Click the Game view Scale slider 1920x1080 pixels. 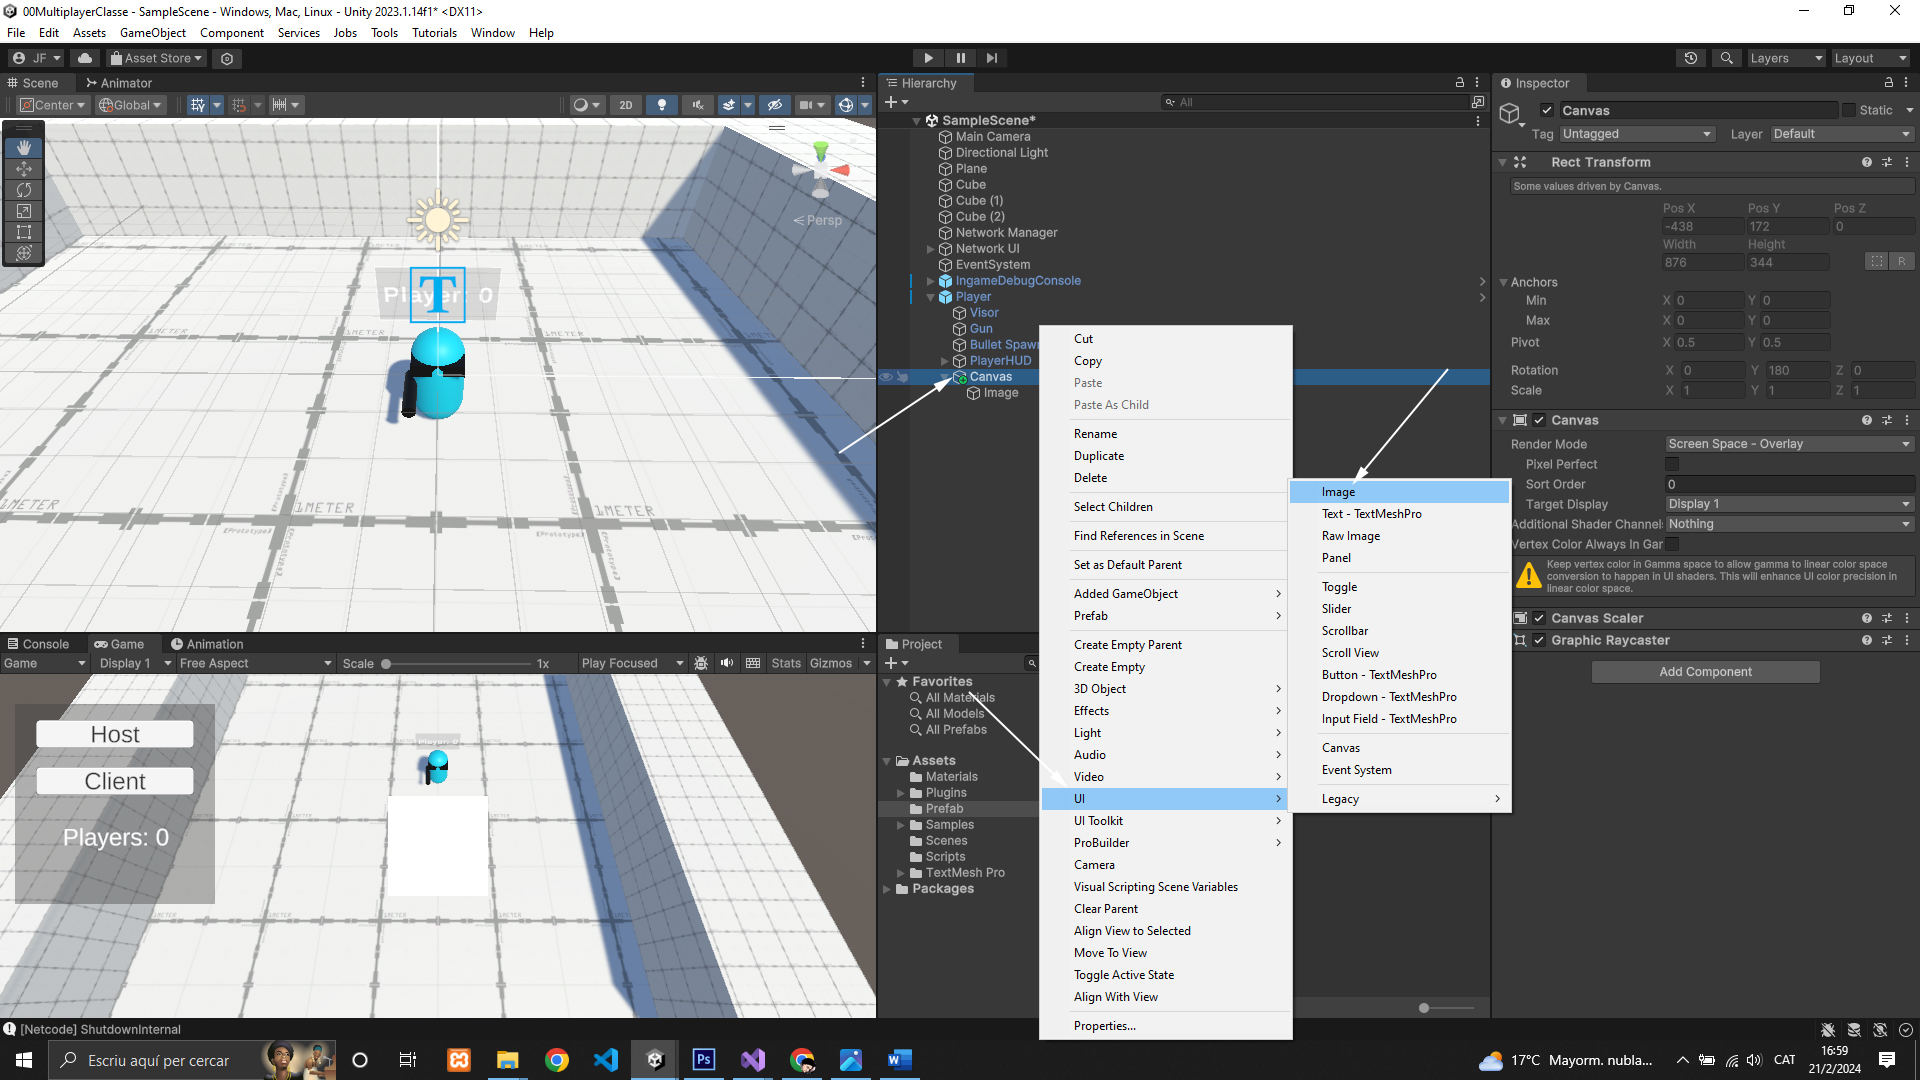[x=457, y=663]
